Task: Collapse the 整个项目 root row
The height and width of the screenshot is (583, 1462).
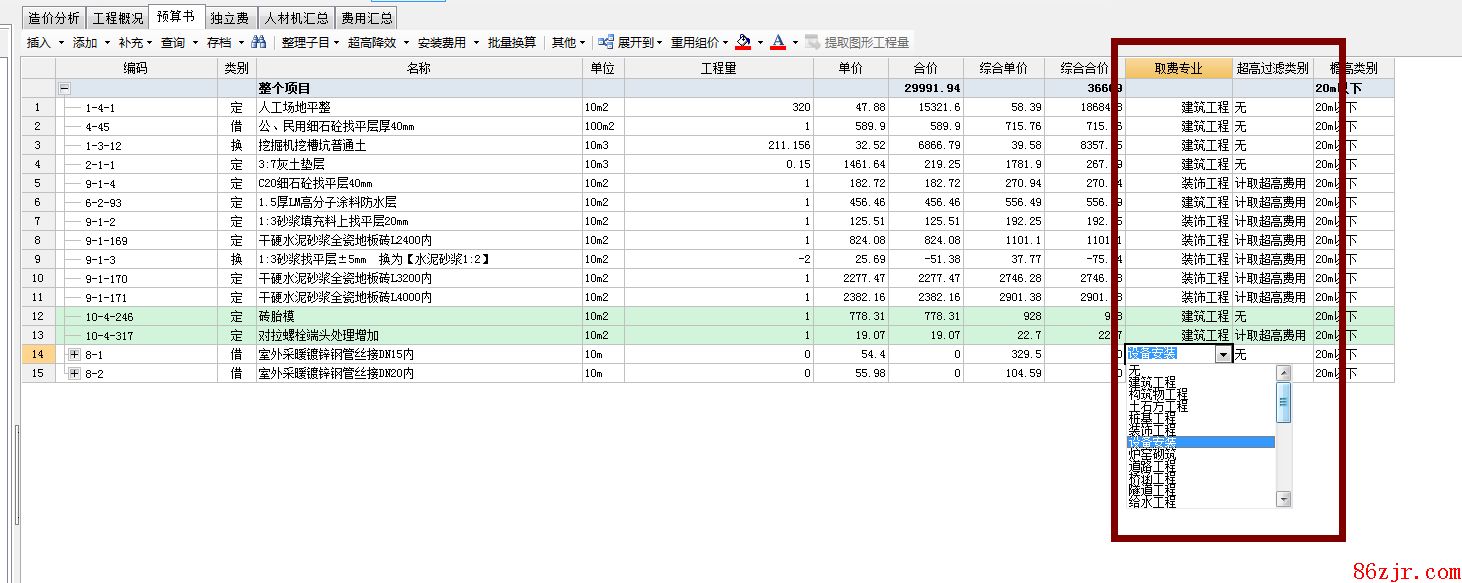Action: 65,88
